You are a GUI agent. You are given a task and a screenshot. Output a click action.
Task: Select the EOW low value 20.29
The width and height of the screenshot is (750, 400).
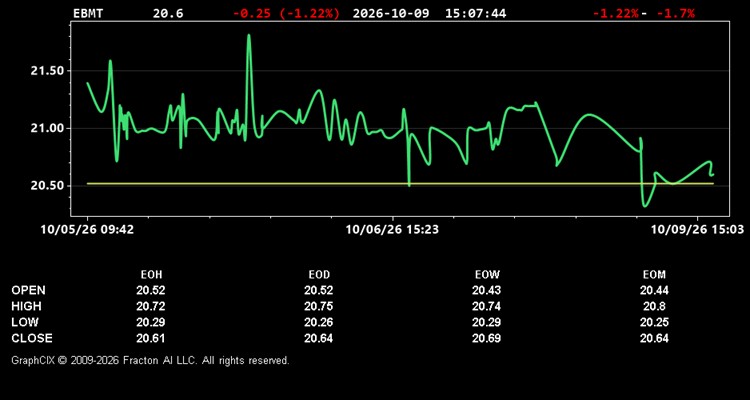(x=486, y=322)
